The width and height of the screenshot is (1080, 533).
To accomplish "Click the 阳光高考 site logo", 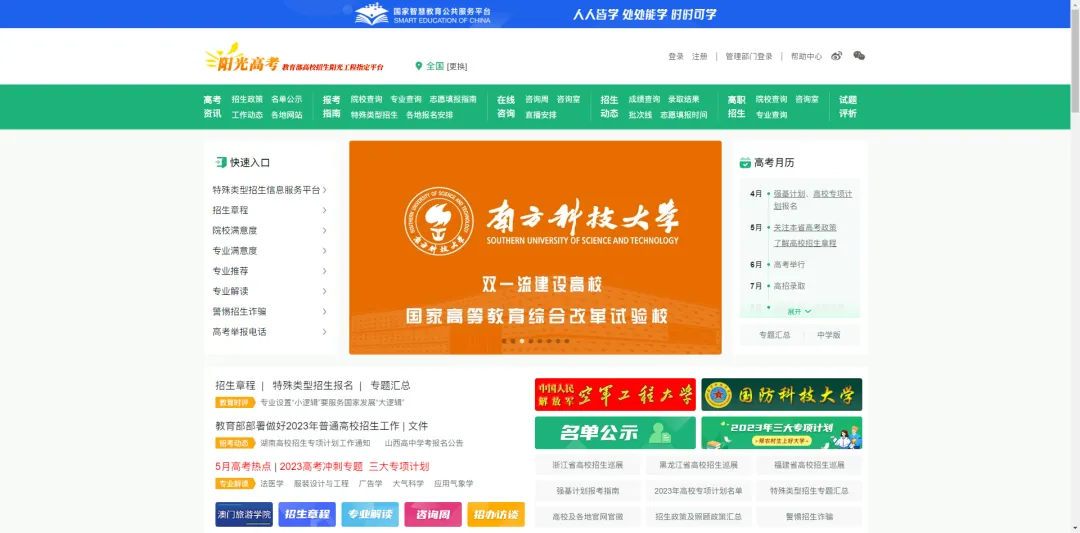I will (294, 58).
